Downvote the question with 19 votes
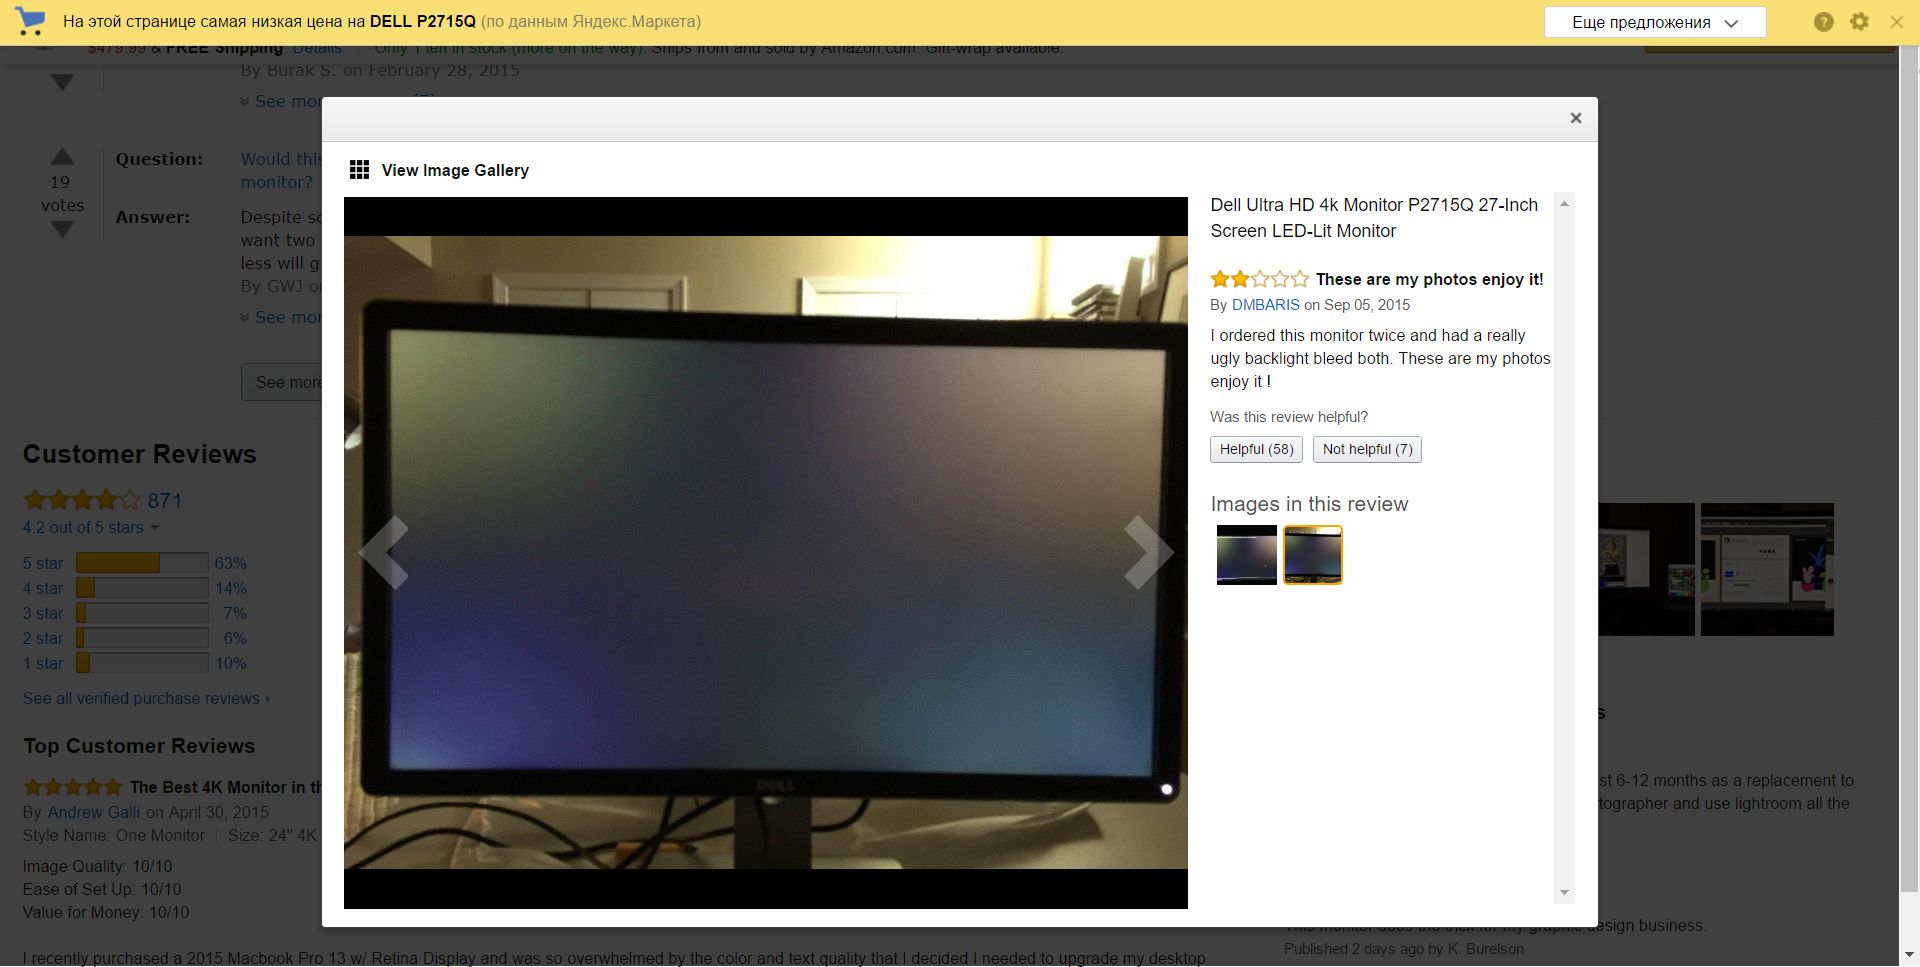The image size is (1920, 967). [62, 230]
